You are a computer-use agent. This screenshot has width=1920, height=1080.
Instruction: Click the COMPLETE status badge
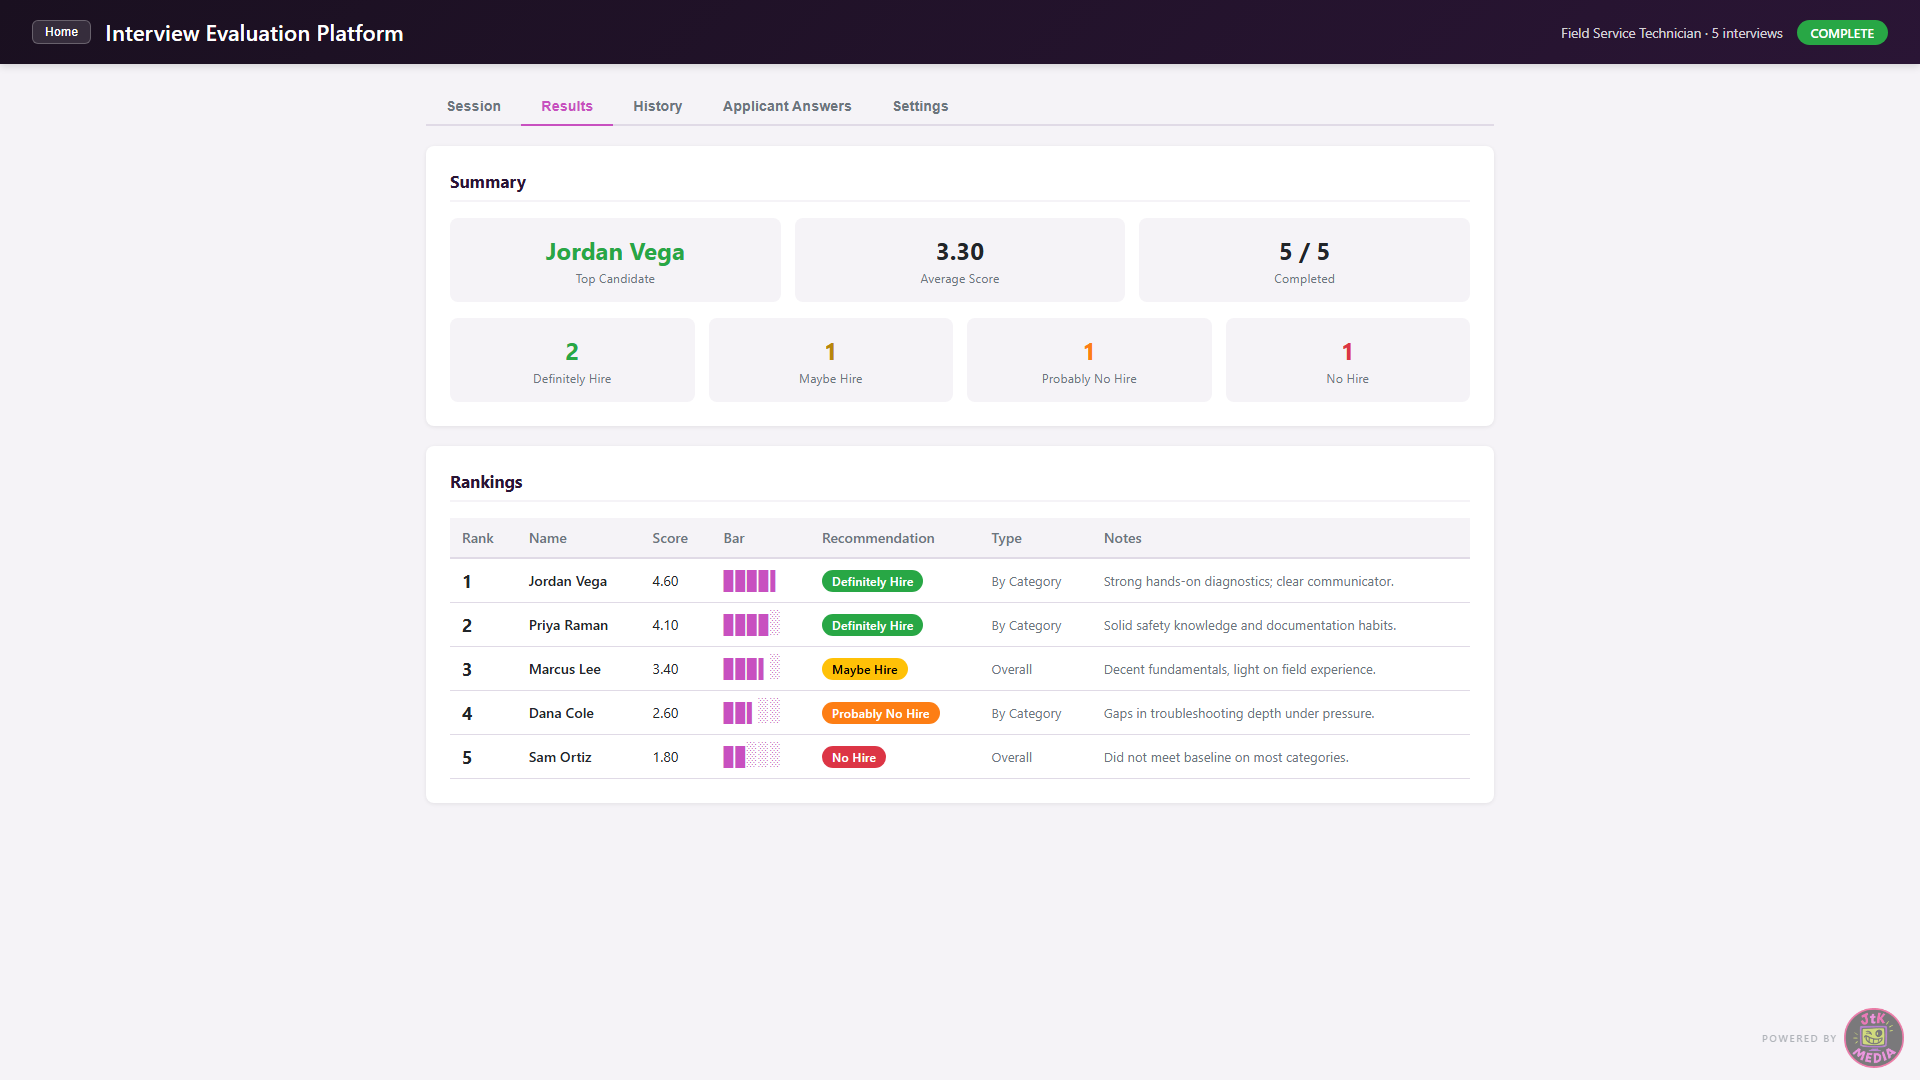(x=1842, y=33)
